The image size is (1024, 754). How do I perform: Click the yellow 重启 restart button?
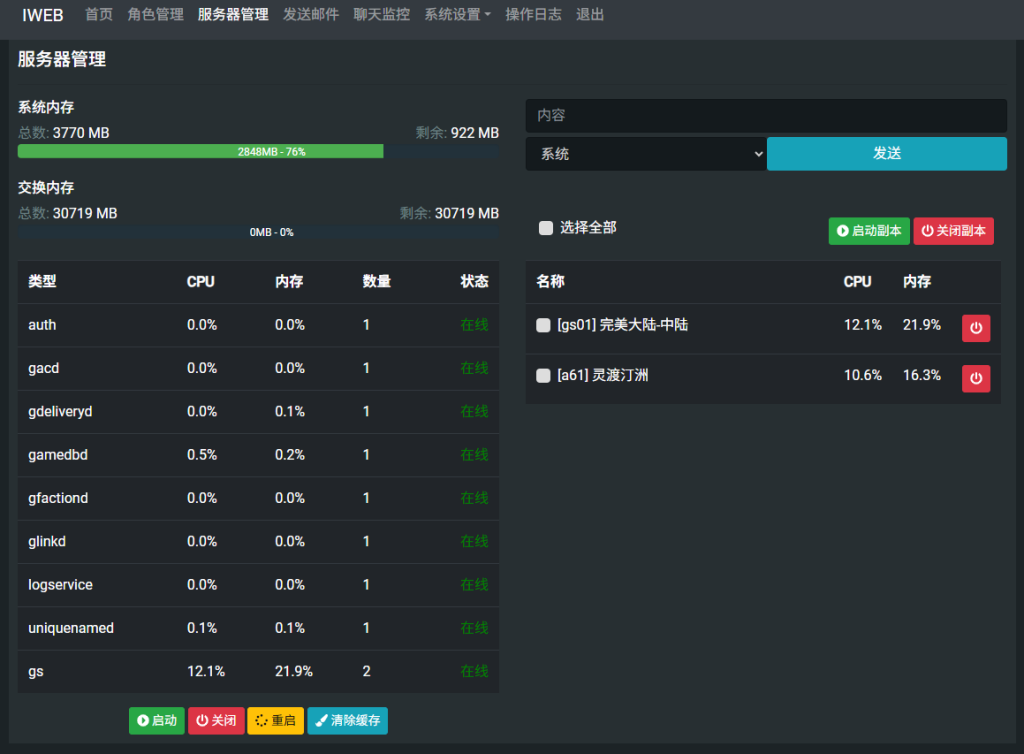(275, 720)
